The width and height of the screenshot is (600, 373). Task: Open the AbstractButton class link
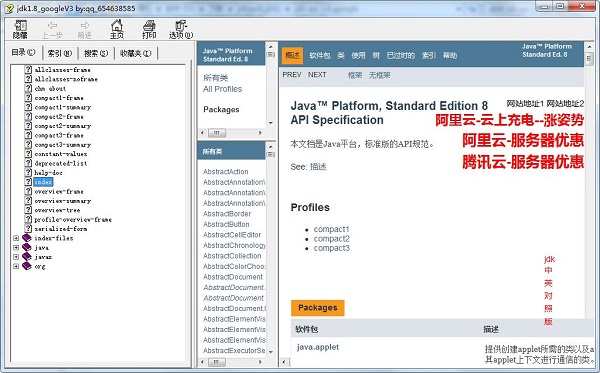click(226, 224)
